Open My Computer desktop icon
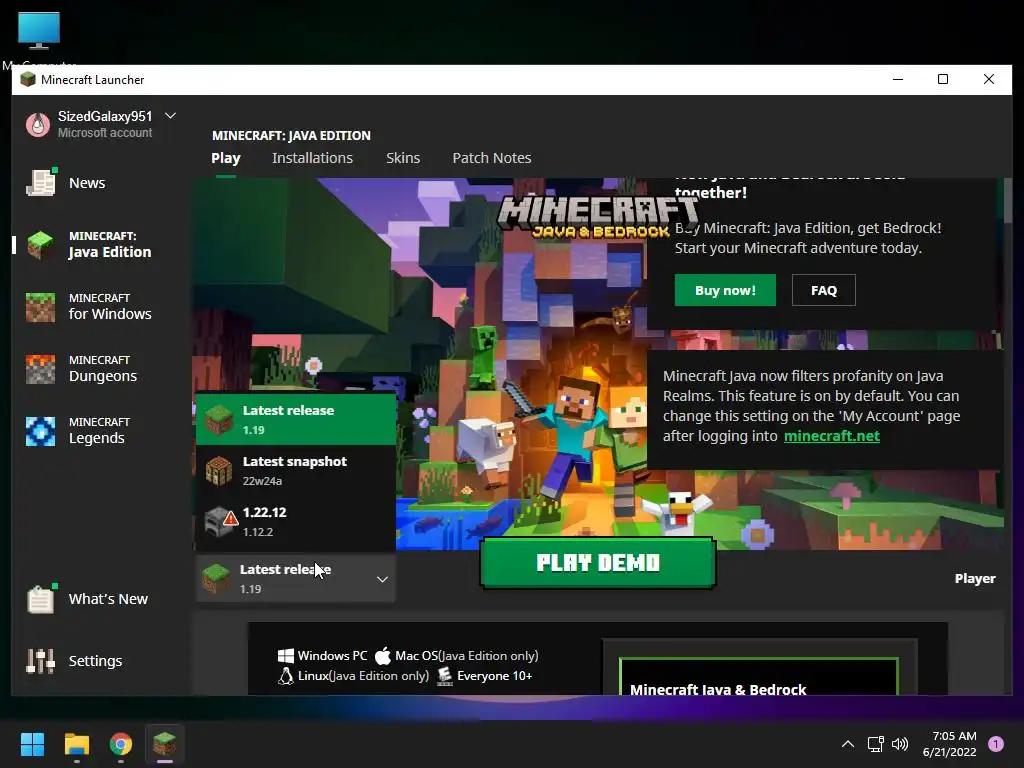 click(39, 33)
